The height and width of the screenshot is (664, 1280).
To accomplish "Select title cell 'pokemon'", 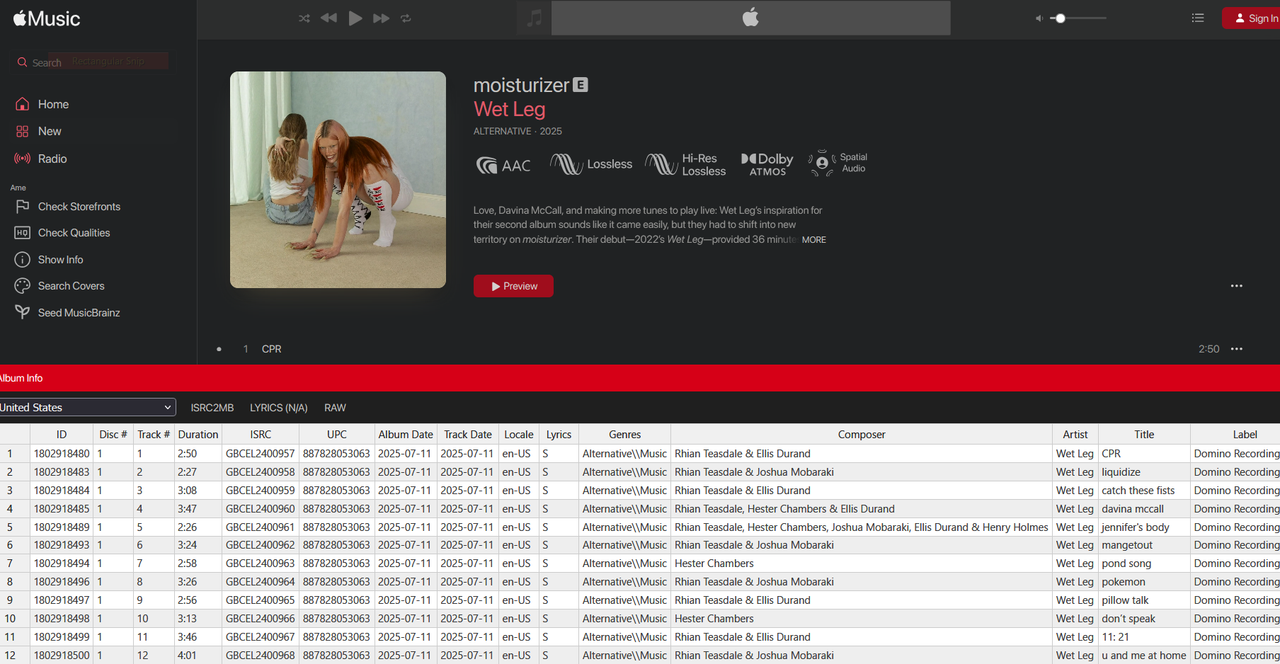I will [1144, 582].
